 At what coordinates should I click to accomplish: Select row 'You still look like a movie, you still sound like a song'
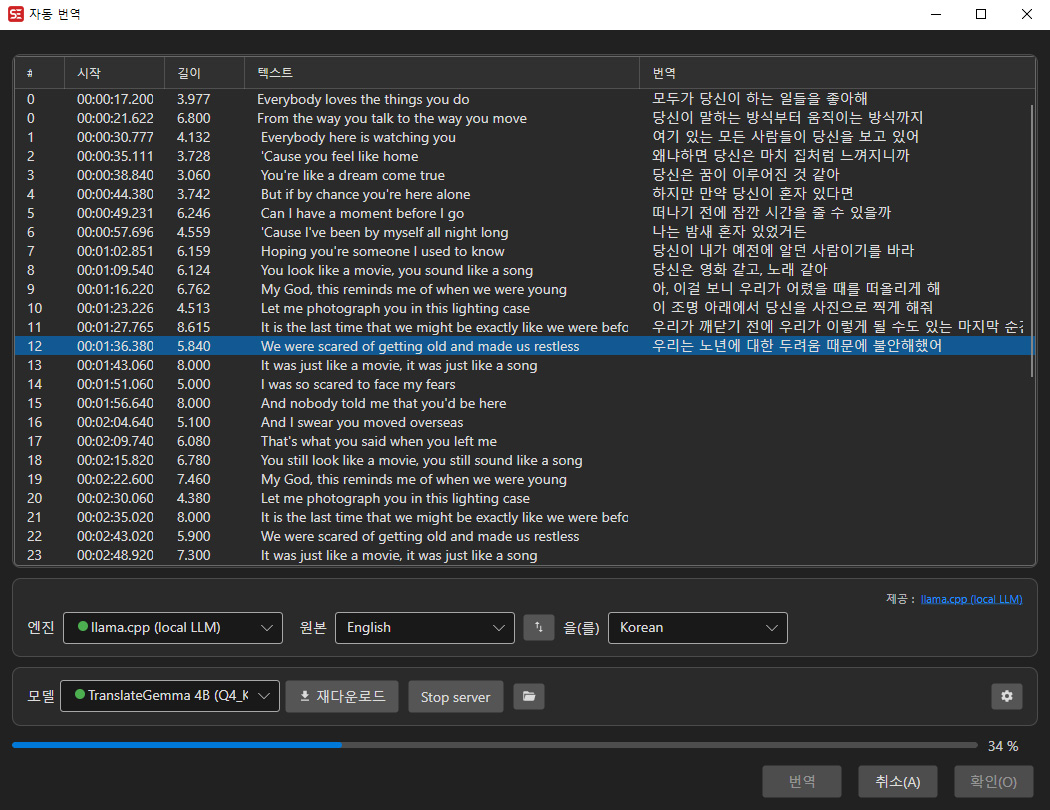click(x=522, y=461)
